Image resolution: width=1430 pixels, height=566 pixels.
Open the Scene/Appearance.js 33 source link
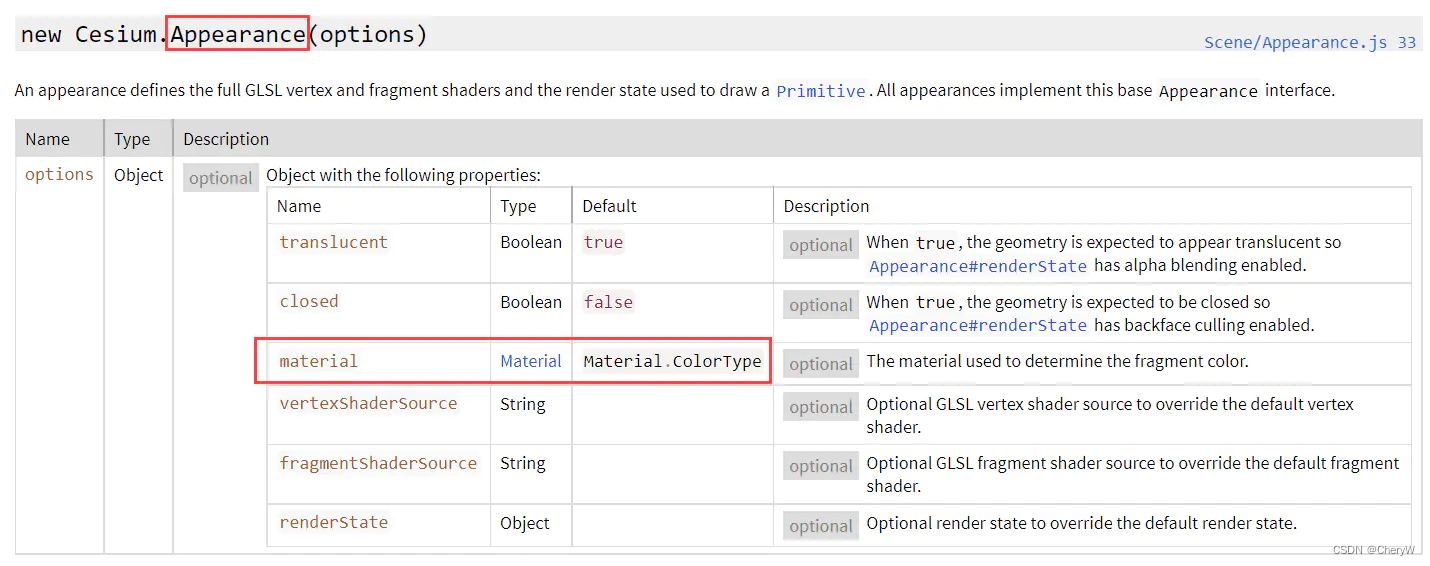(x=1310, y=42)
